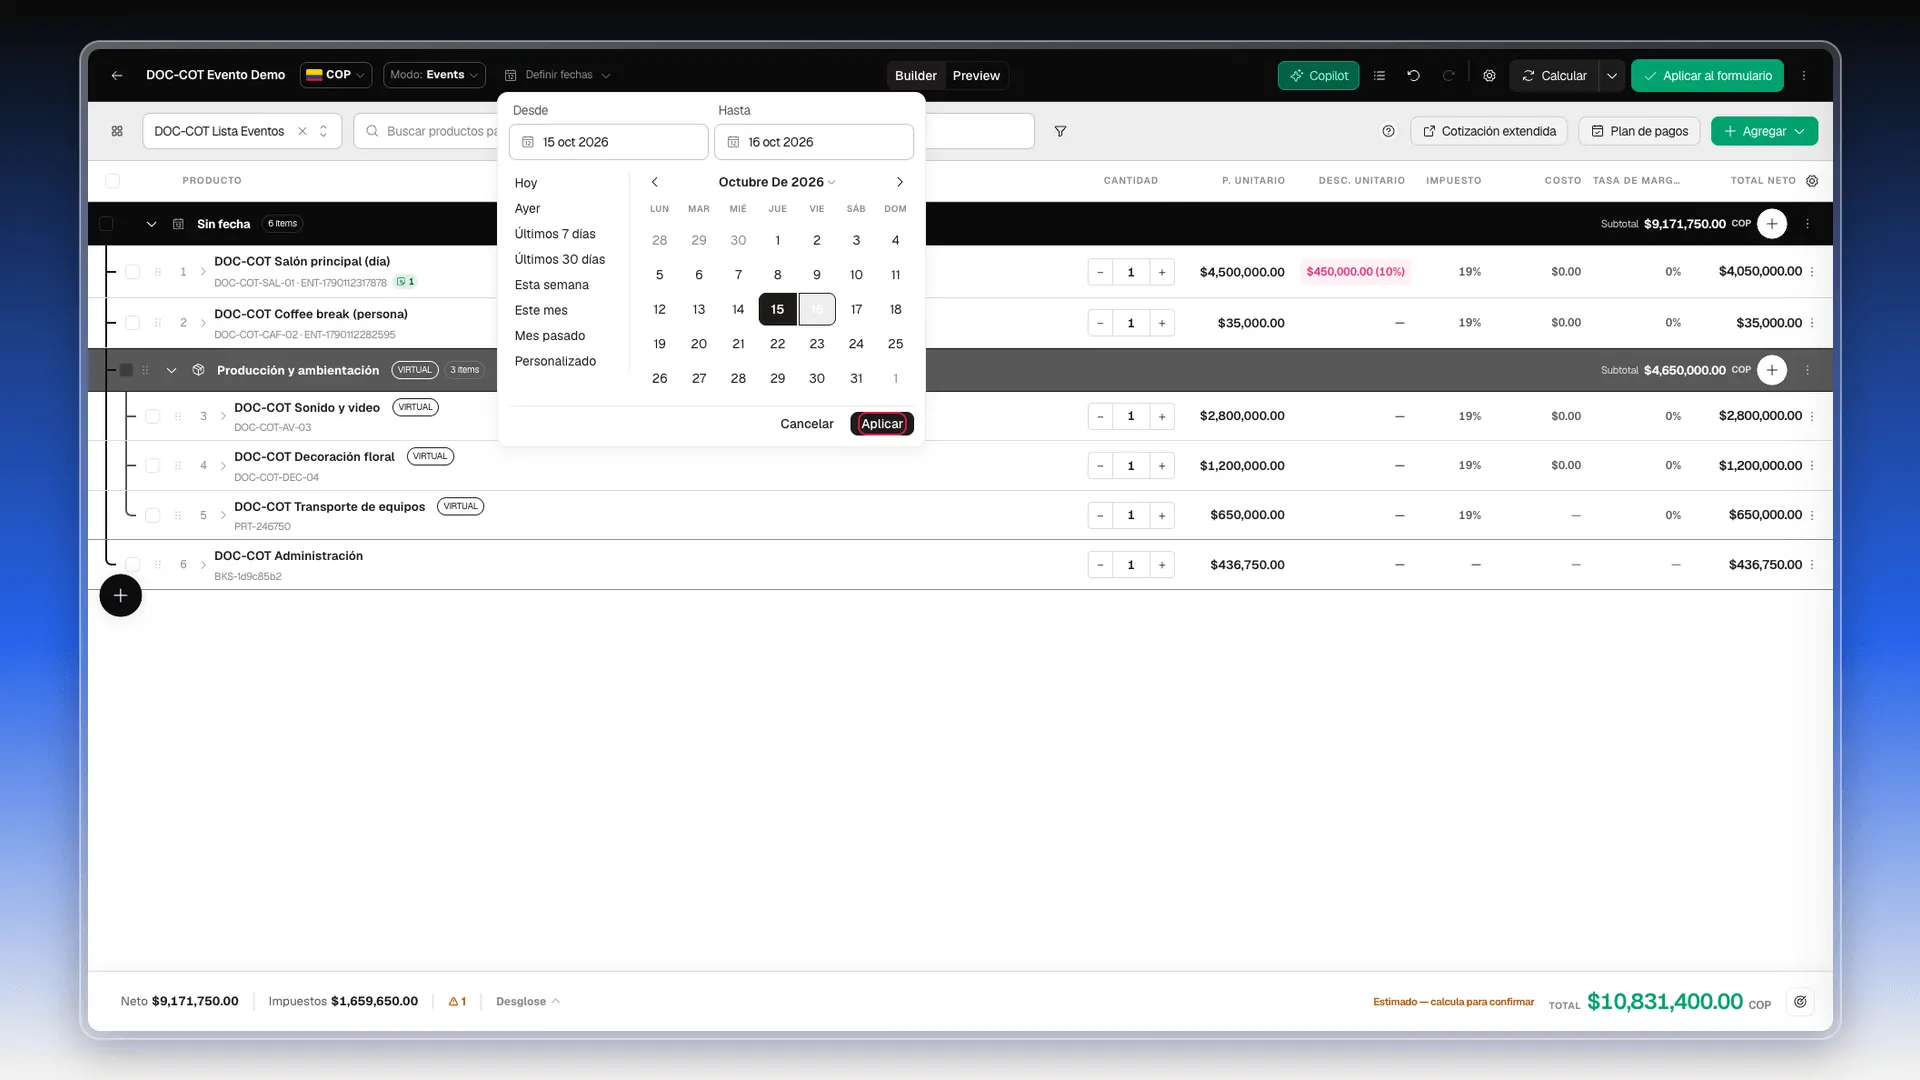The image size is (1920, 1080).
Task: Open Modo: Events dropdown
Action: [x=434, y=75]
